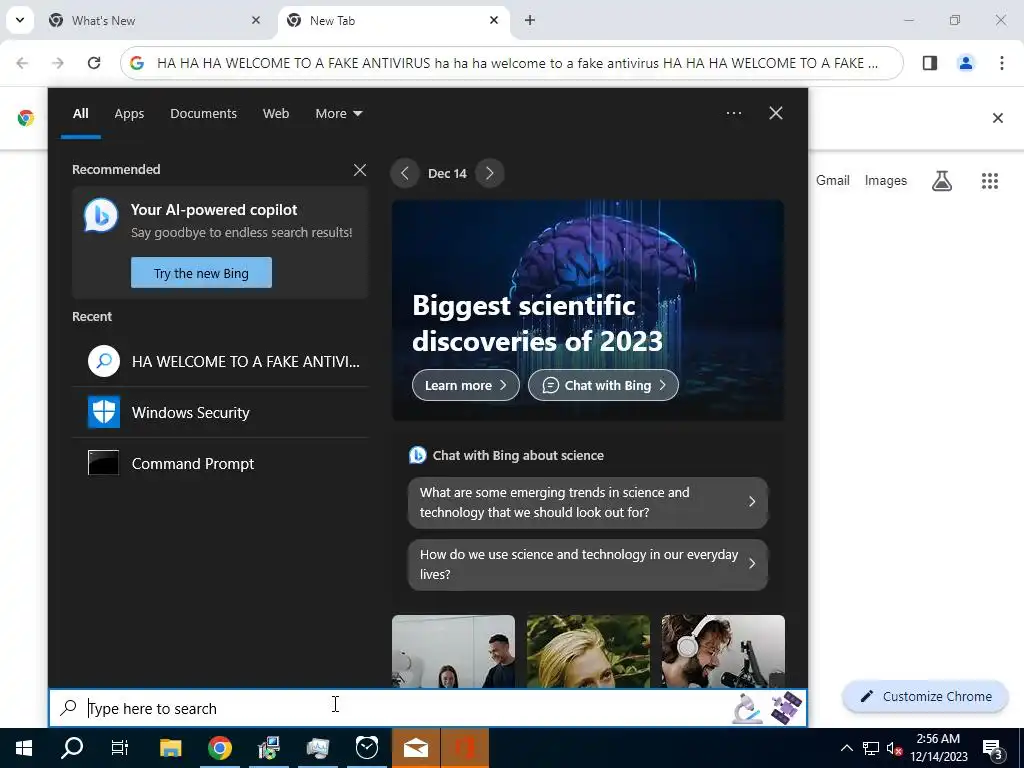
Task: Click the Bing copilot logo
Action: (101, 215)
